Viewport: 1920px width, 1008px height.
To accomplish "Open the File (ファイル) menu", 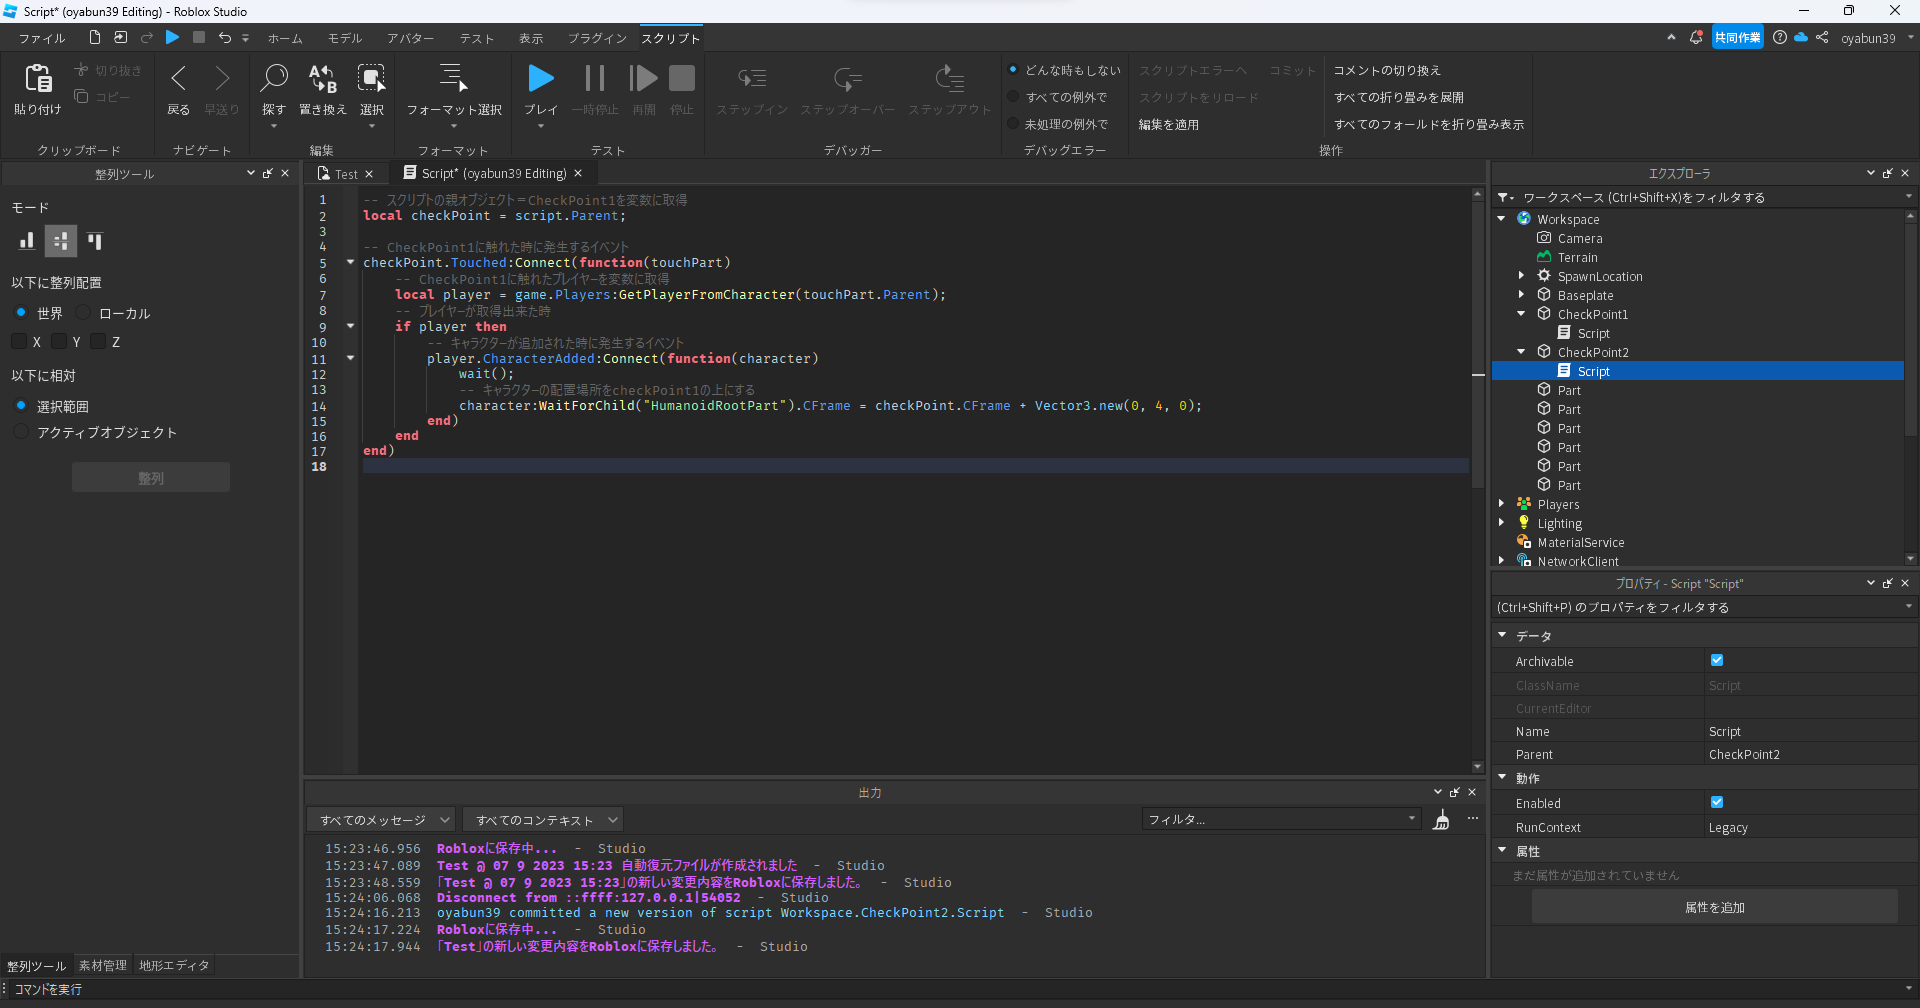I will 42,38.
